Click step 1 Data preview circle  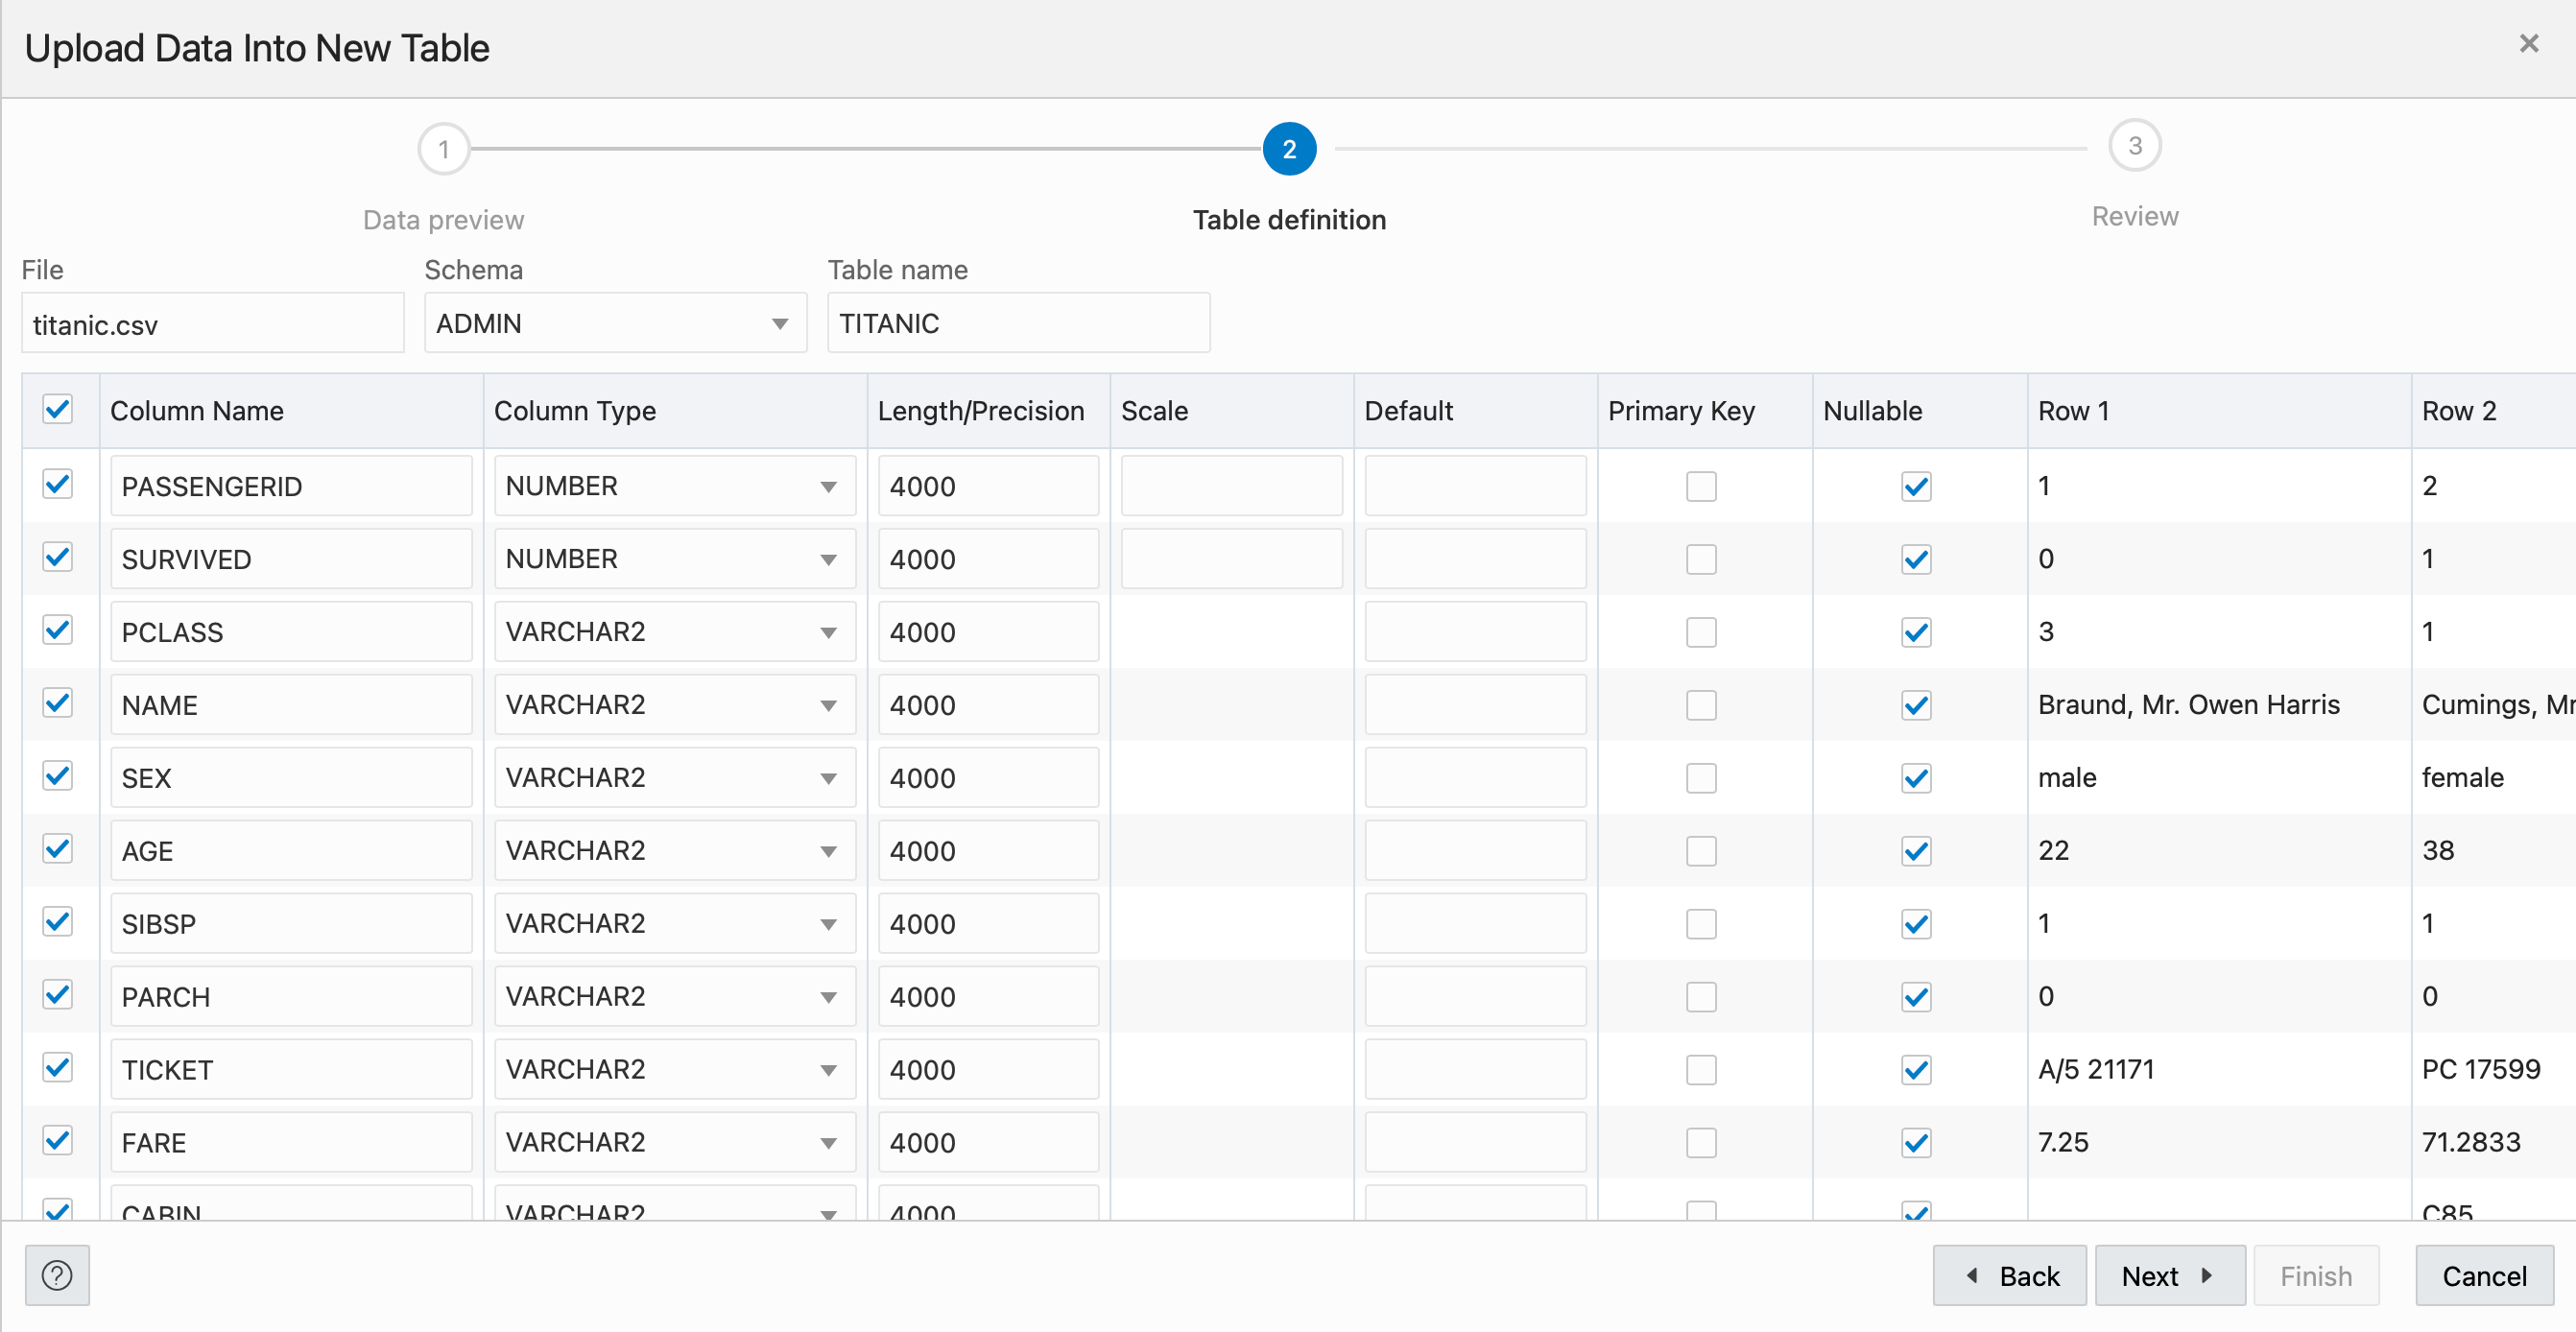pyautogui.click(x=443, y=147)
